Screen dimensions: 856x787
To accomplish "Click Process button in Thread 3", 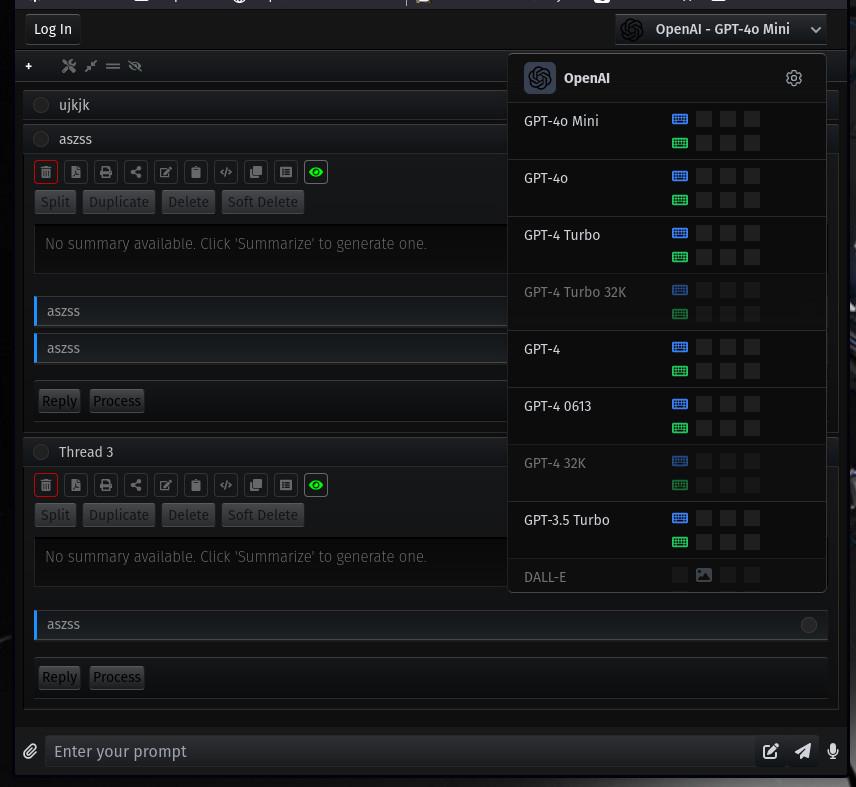I will (117, 677).
